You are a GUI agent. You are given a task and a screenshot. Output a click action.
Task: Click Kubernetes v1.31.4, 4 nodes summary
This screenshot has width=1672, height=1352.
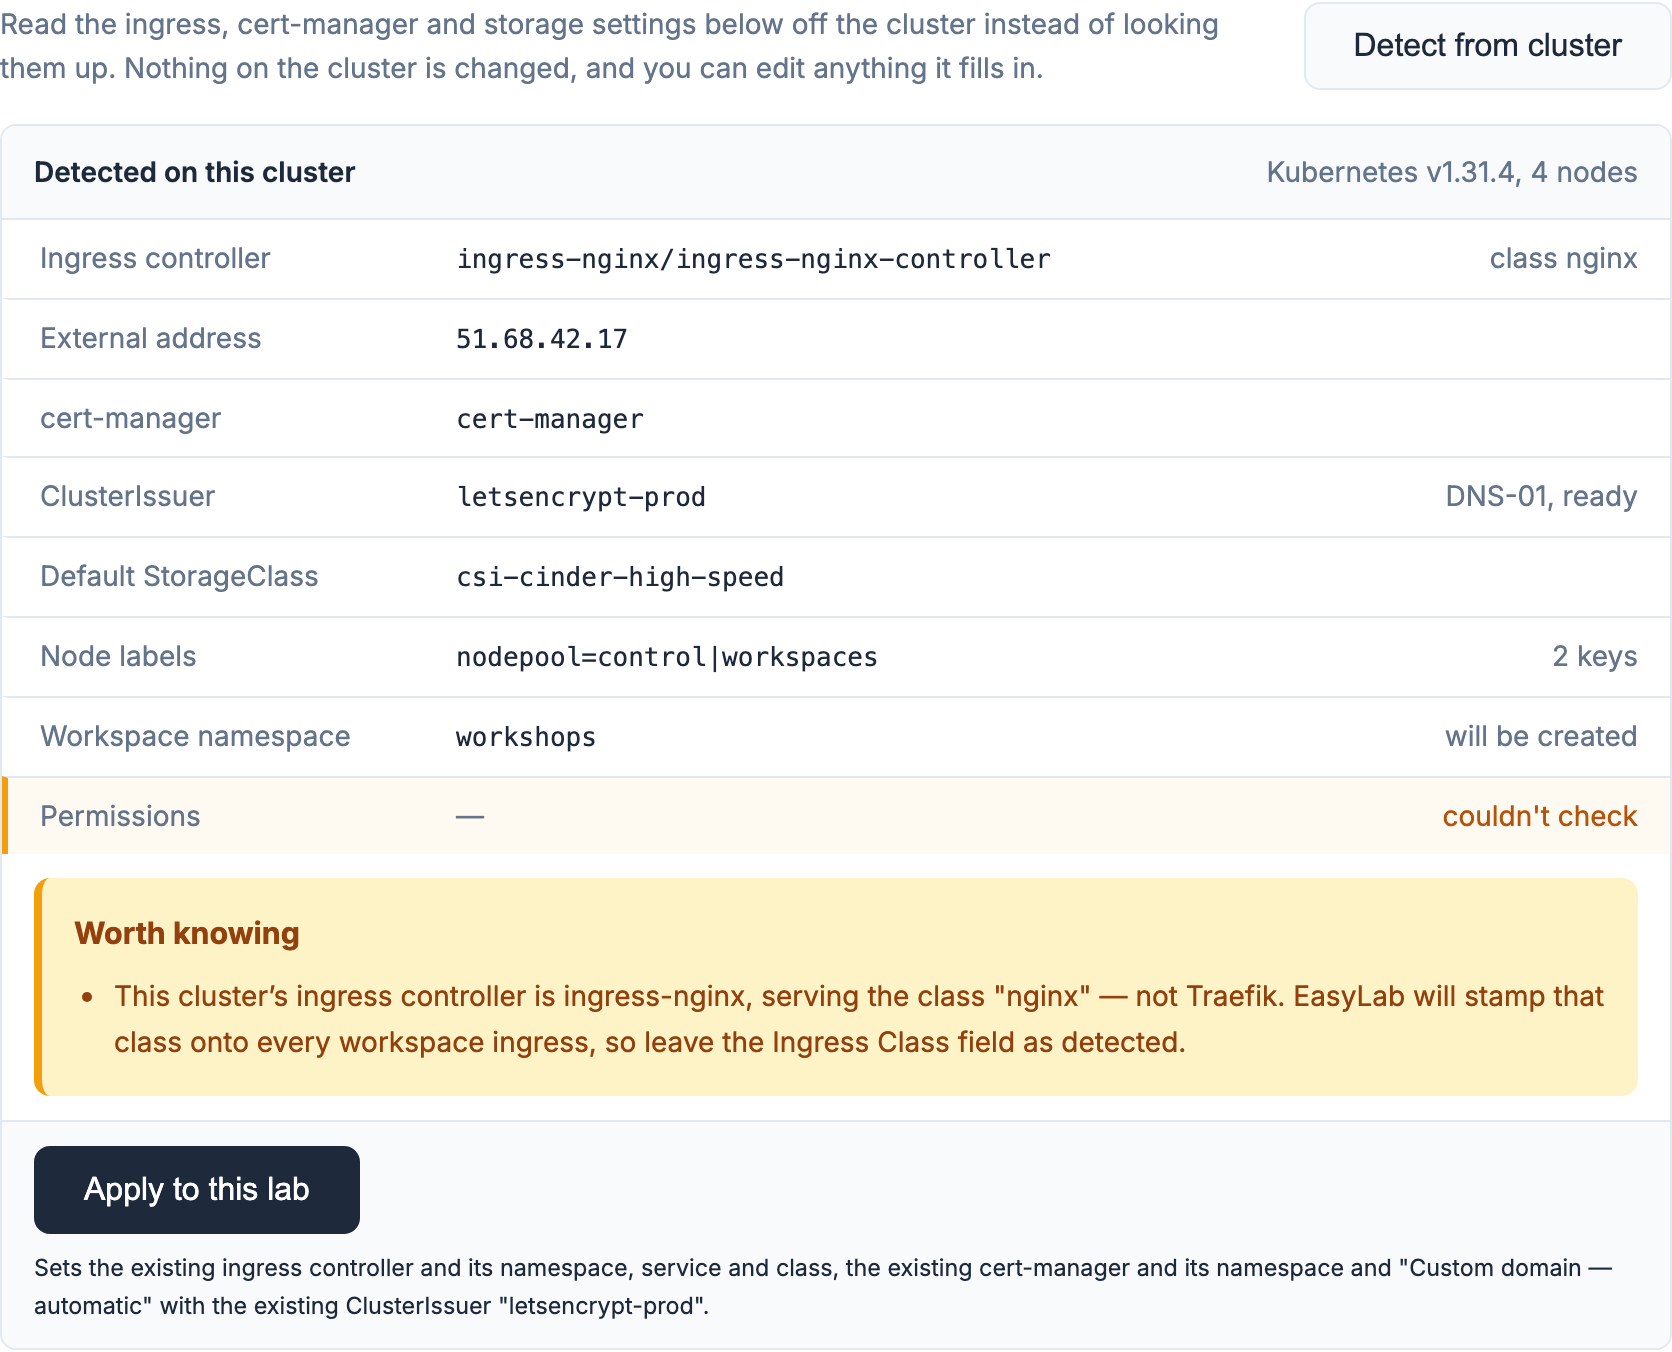click(x=1452, y=172)
